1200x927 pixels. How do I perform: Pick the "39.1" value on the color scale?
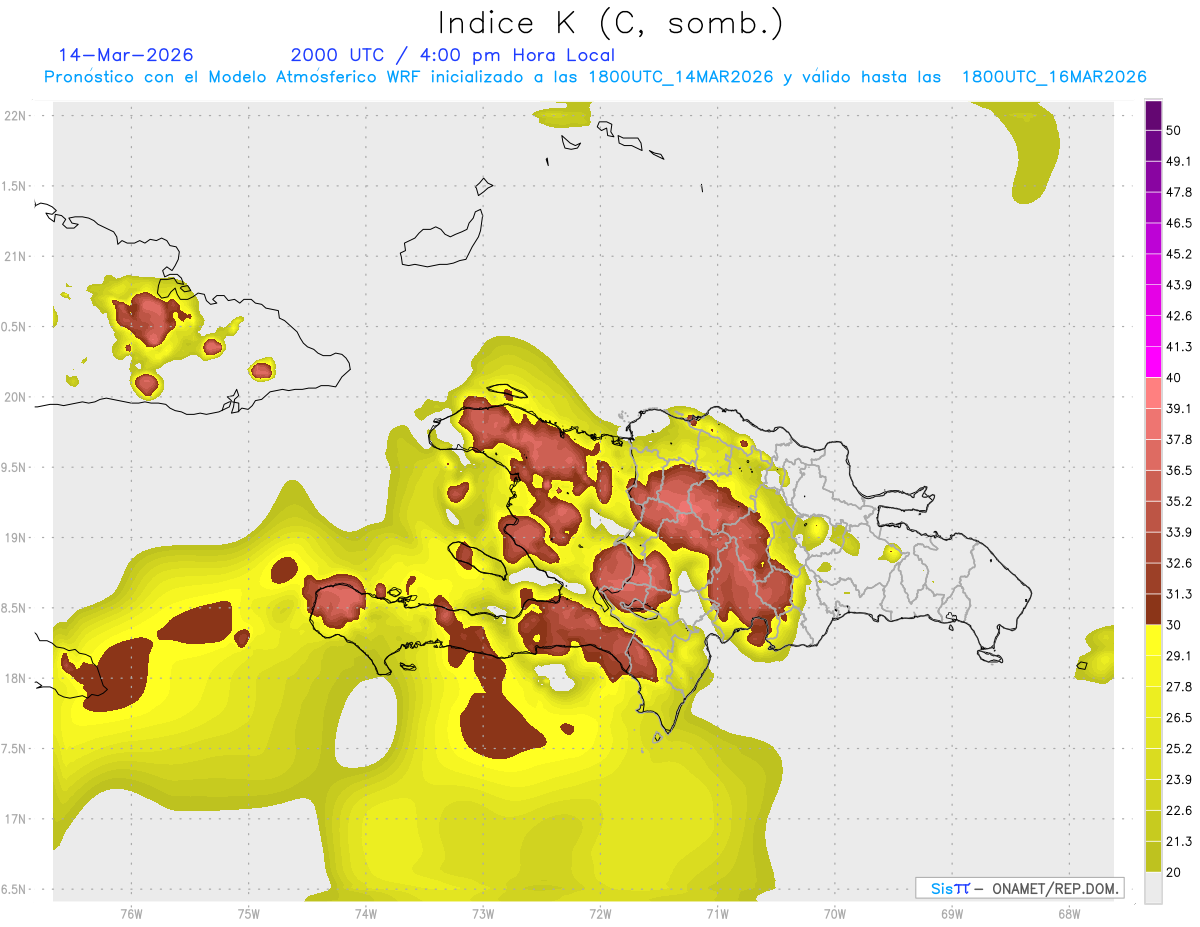click(x=1179, y=408)
